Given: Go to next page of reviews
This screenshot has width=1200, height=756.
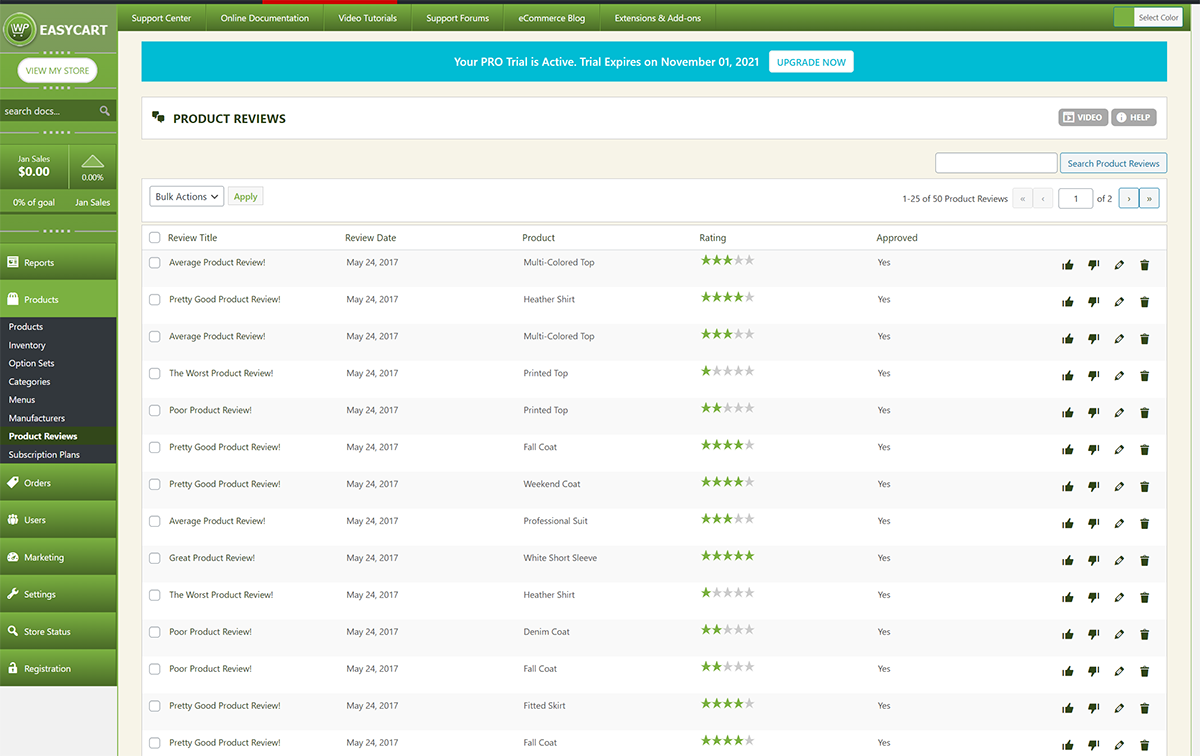Looking at the screenshot, I should pyautogui.click(x=1128, y=198).
